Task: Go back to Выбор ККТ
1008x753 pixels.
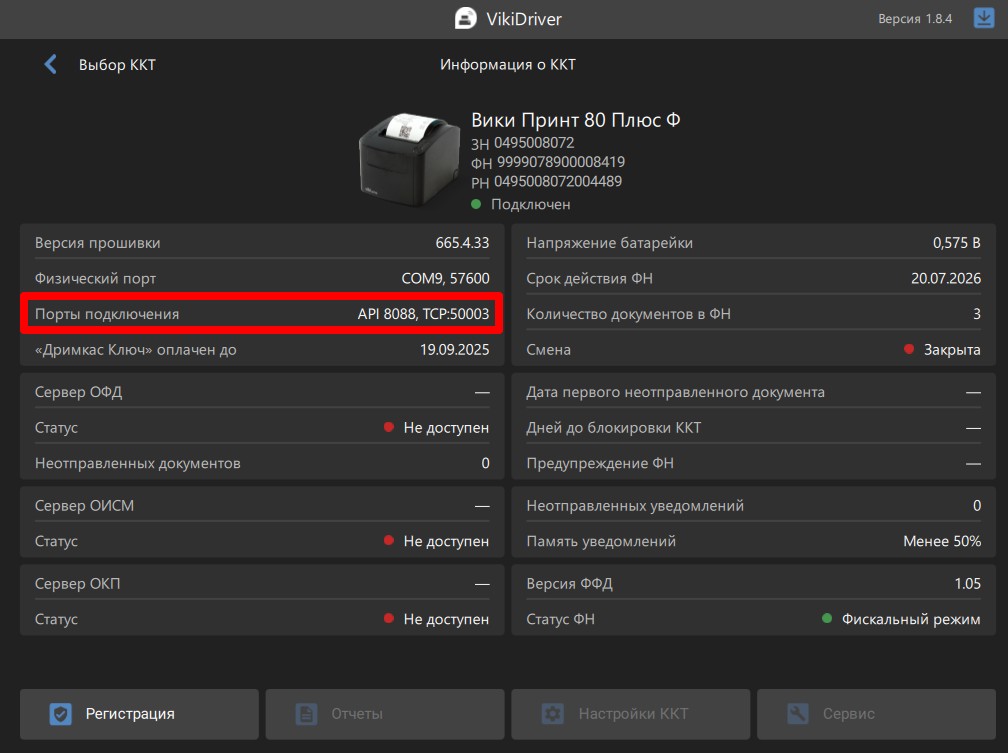Action: [x=116, y=65]
